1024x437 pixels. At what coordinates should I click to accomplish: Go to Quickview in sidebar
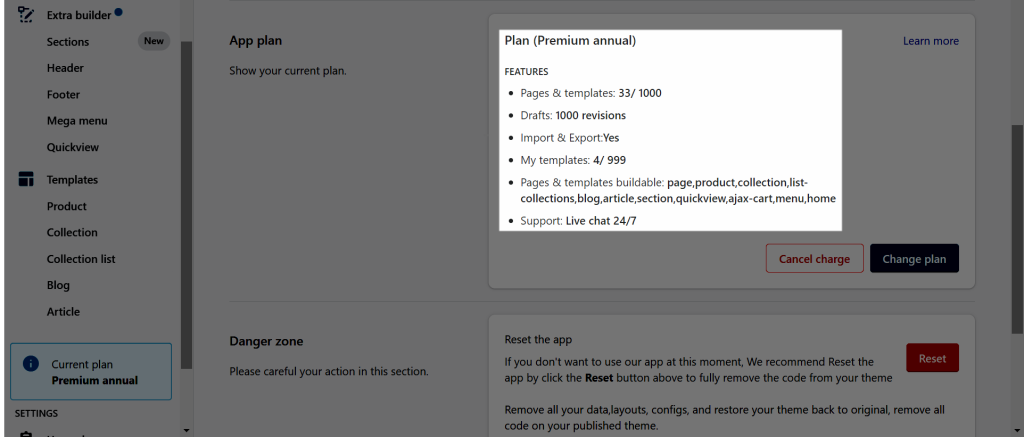click(73, 147)
